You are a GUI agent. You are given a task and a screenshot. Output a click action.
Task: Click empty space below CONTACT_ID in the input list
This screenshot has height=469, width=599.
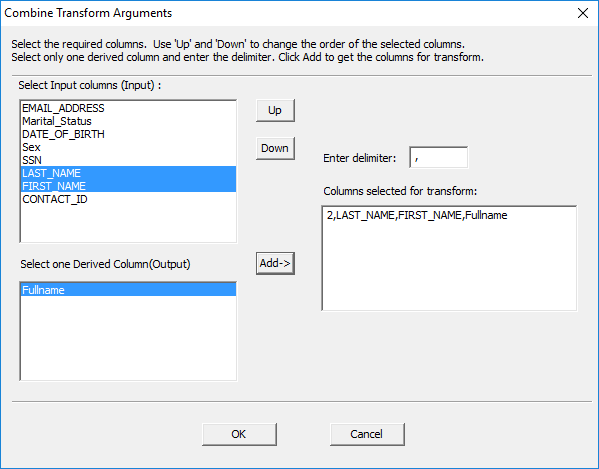128,223
